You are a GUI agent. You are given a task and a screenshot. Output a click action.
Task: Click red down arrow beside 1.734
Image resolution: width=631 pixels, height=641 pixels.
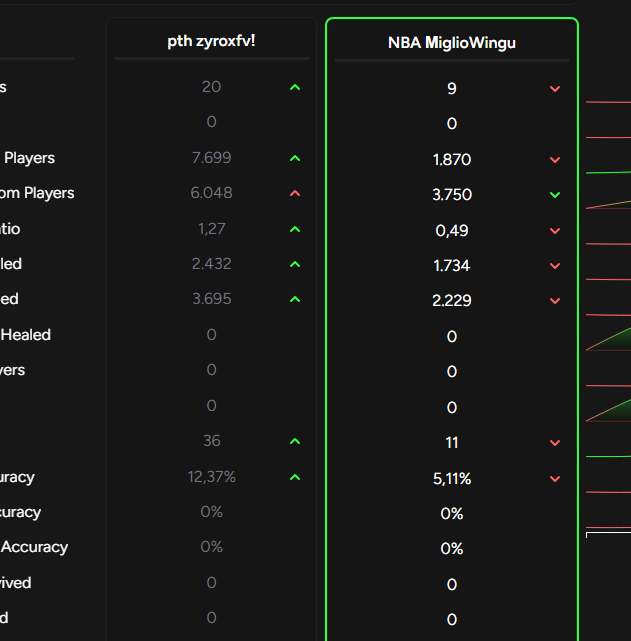pyautogui.click(x=555, y=266)
